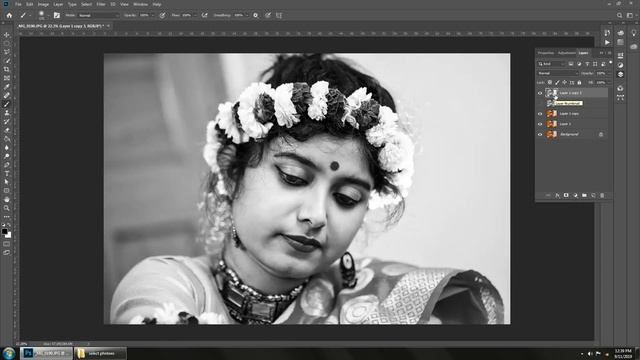Click the search icon top right

click(x=620, y=15)
